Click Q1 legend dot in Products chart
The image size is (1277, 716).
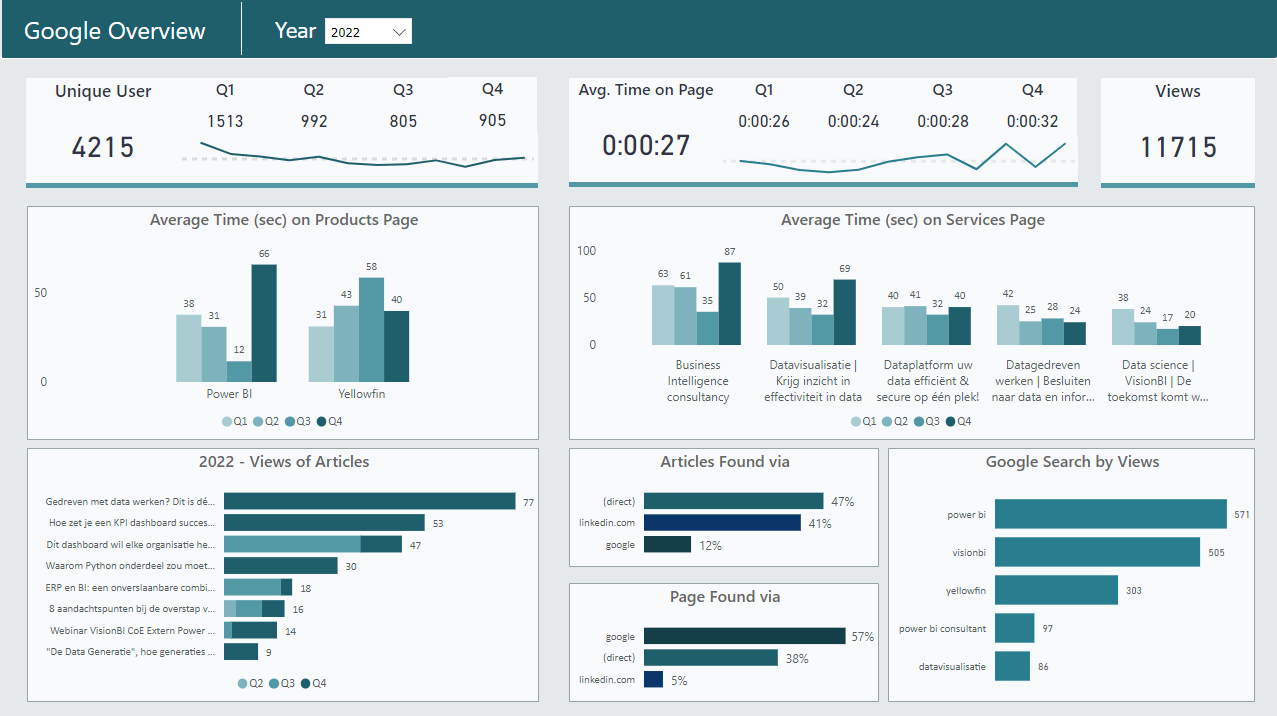[x=227, y=422]
